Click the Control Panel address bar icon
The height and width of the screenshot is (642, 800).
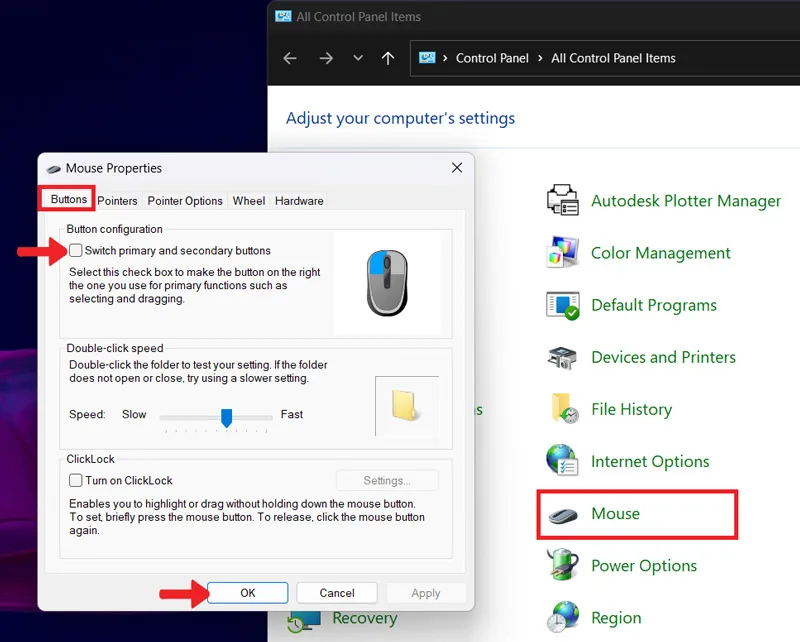coord(427,58)
